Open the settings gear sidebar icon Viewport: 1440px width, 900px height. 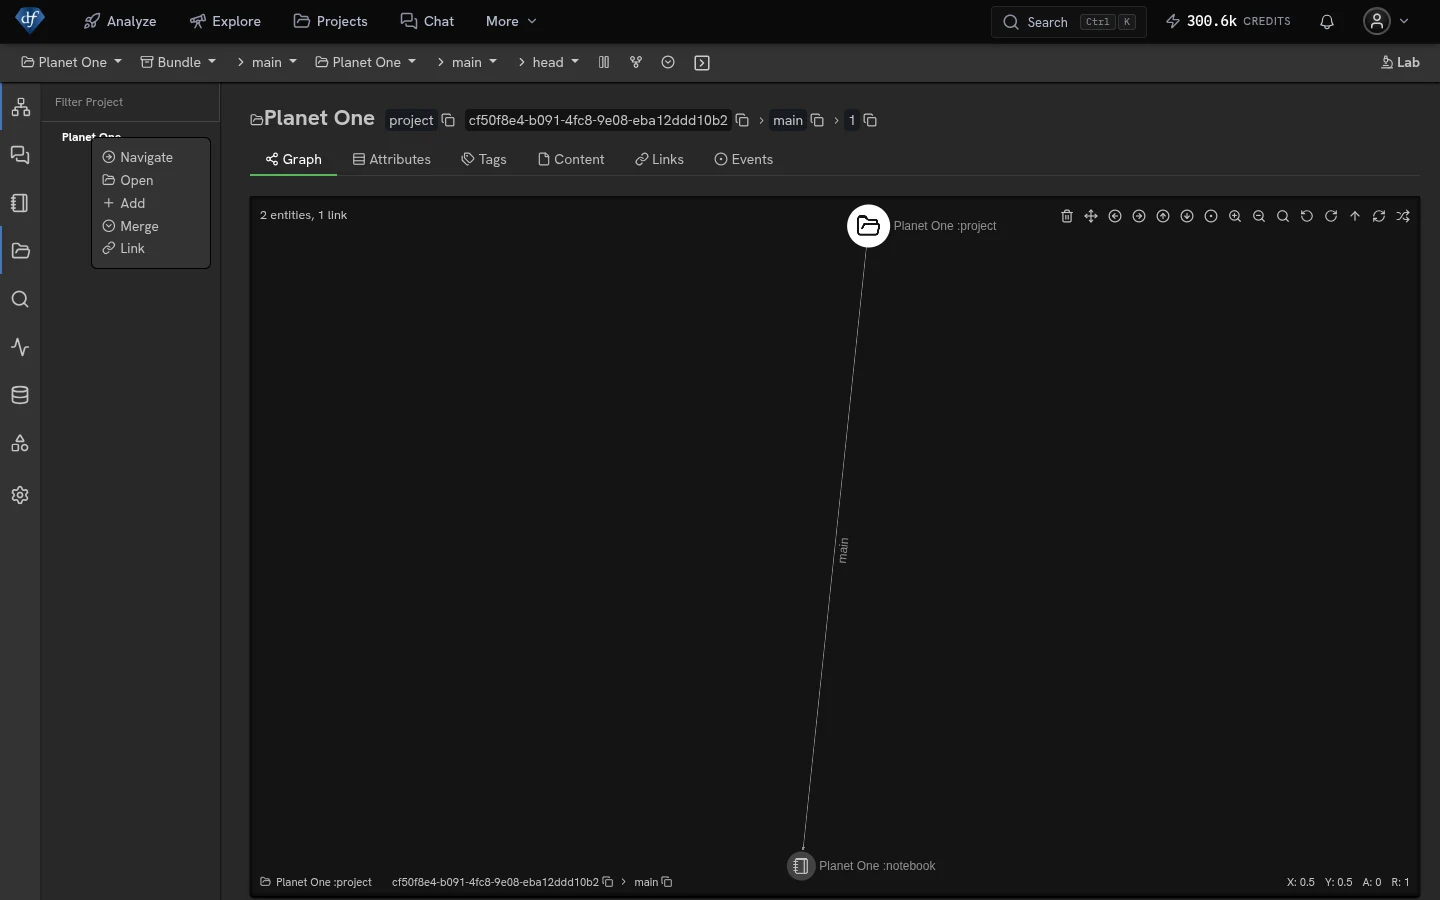pyautogui.click(x=20, y=495)
